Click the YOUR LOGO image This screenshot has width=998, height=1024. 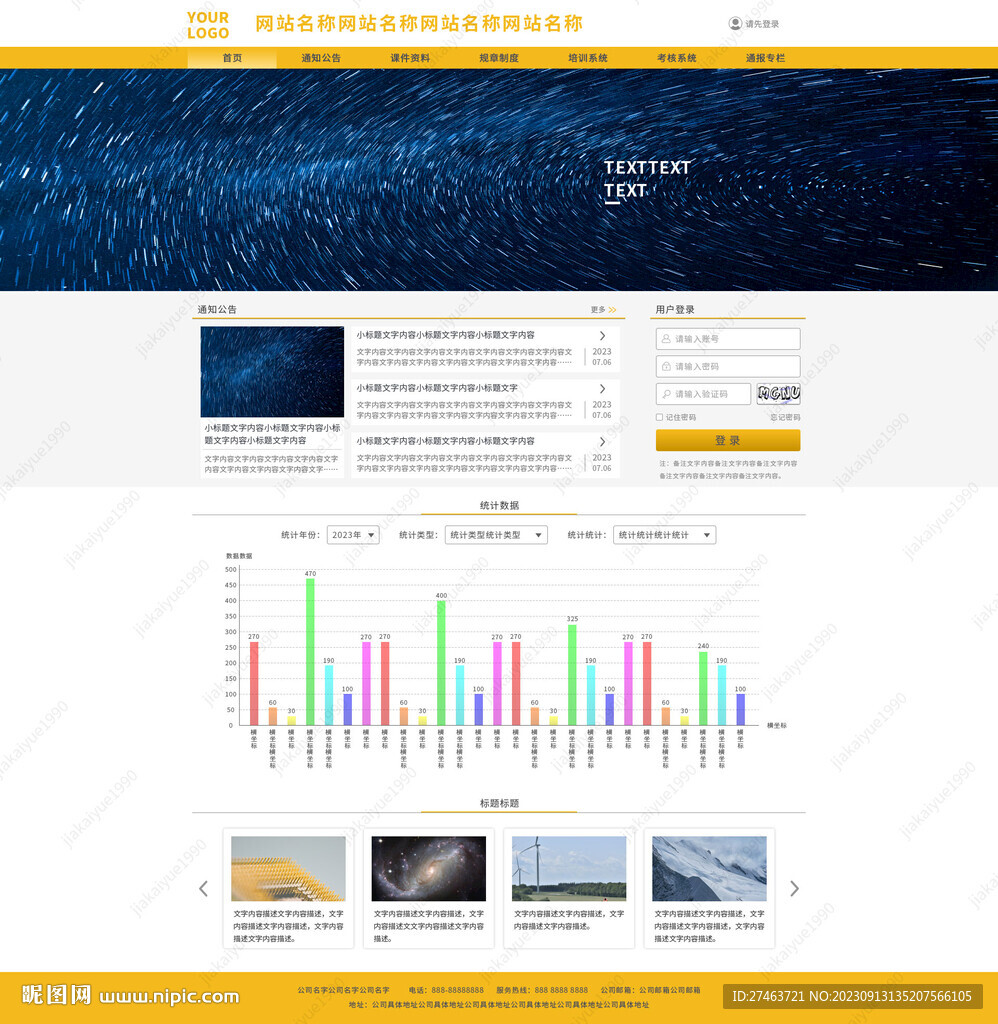[x=208, y=25]
